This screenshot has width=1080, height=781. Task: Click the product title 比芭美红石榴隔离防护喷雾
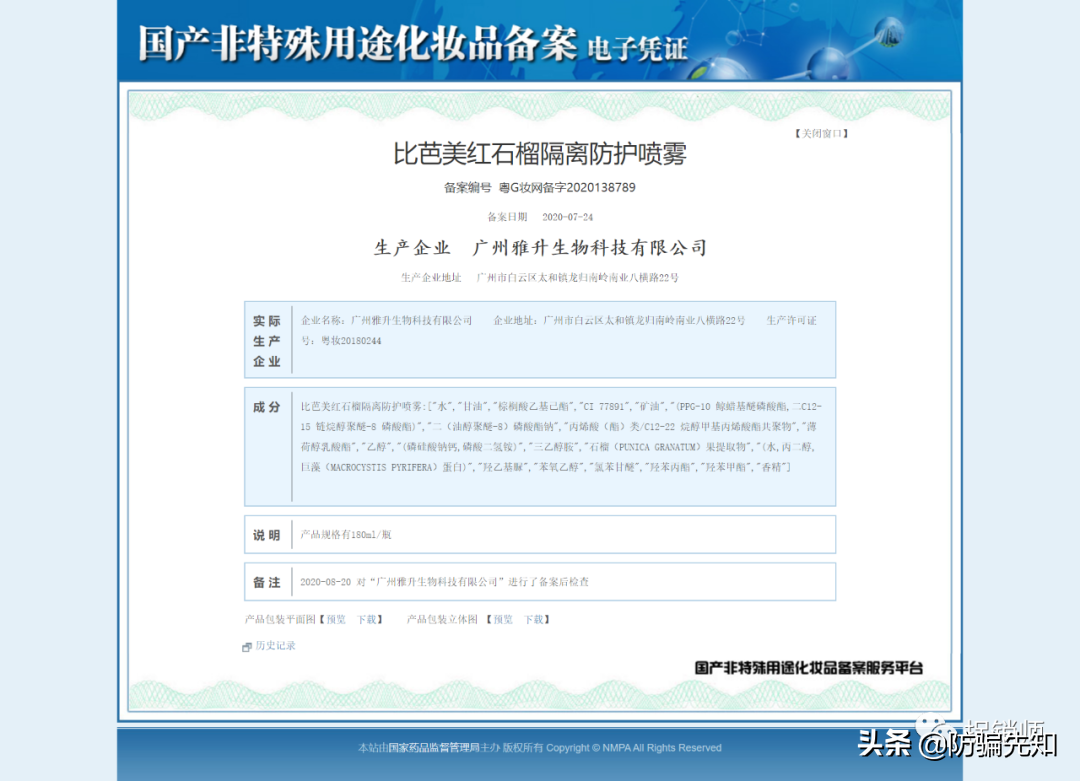point(539,154)
